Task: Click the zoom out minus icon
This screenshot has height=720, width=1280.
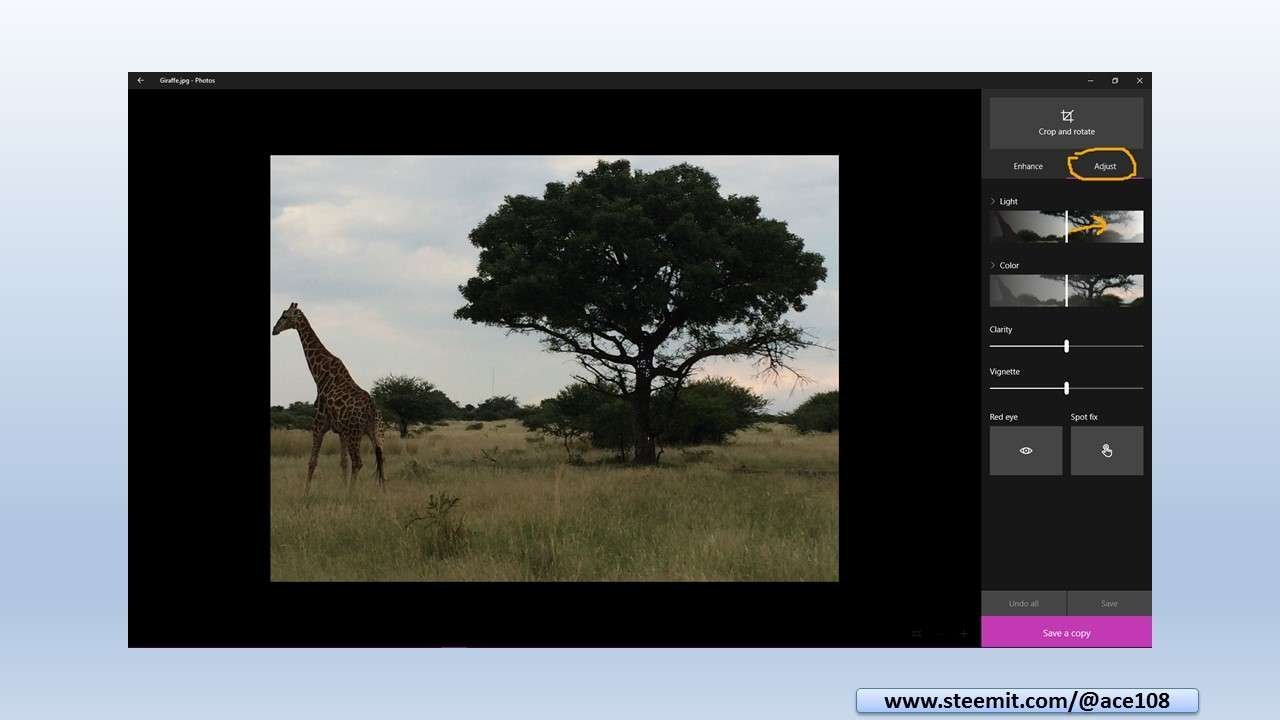Action: click(x=940, y=633)
